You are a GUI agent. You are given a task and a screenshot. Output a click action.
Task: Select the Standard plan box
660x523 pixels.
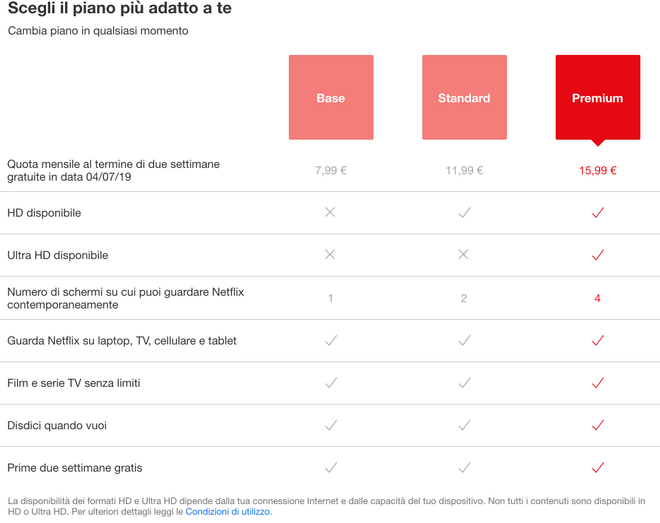point(464,97)
